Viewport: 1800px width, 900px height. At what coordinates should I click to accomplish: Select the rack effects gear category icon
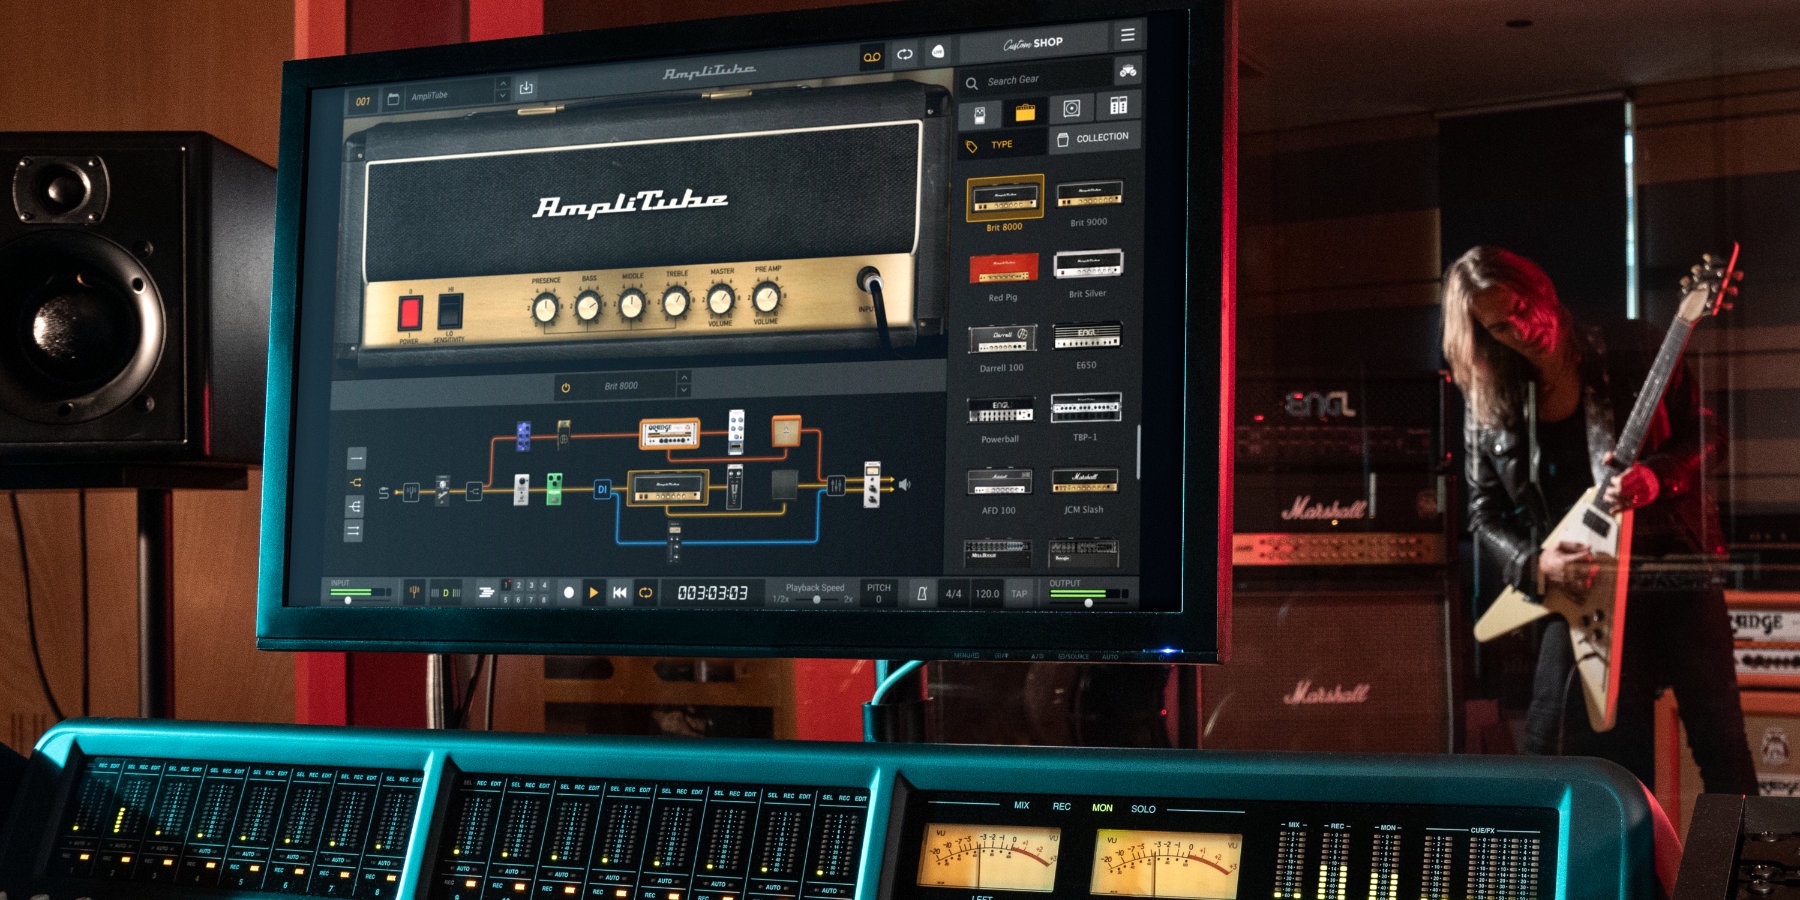[1118, 106]
